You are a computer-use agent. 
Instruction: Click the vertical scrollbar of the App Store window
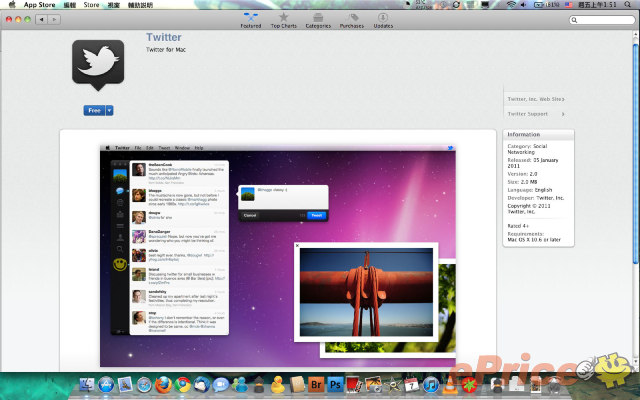(x=636, y=155)
